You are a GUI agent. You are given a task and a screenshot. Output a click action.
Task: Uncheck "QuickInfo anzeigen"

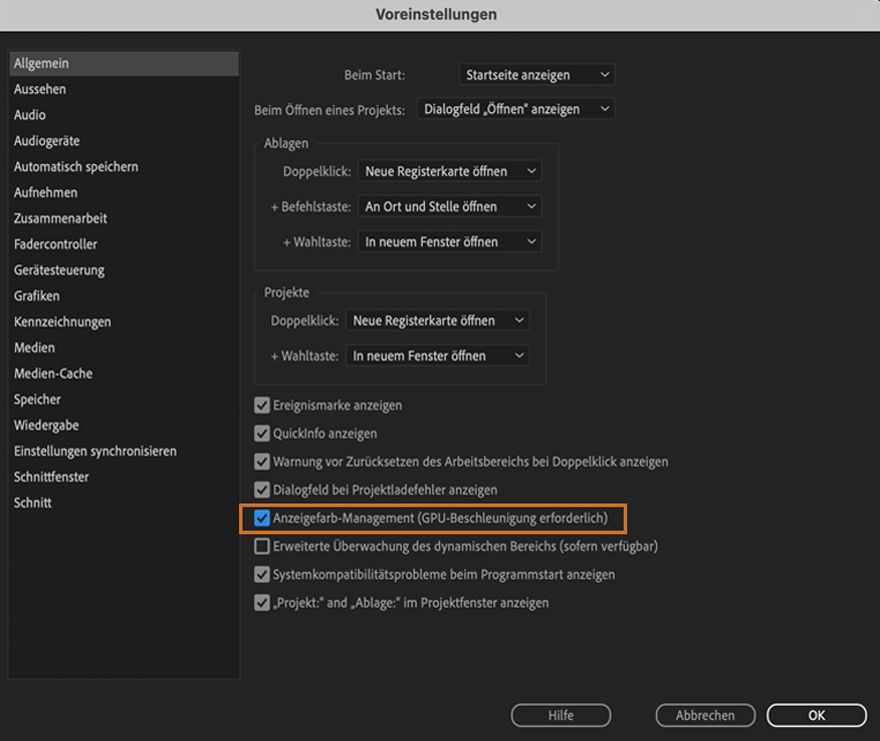(261, 433)
